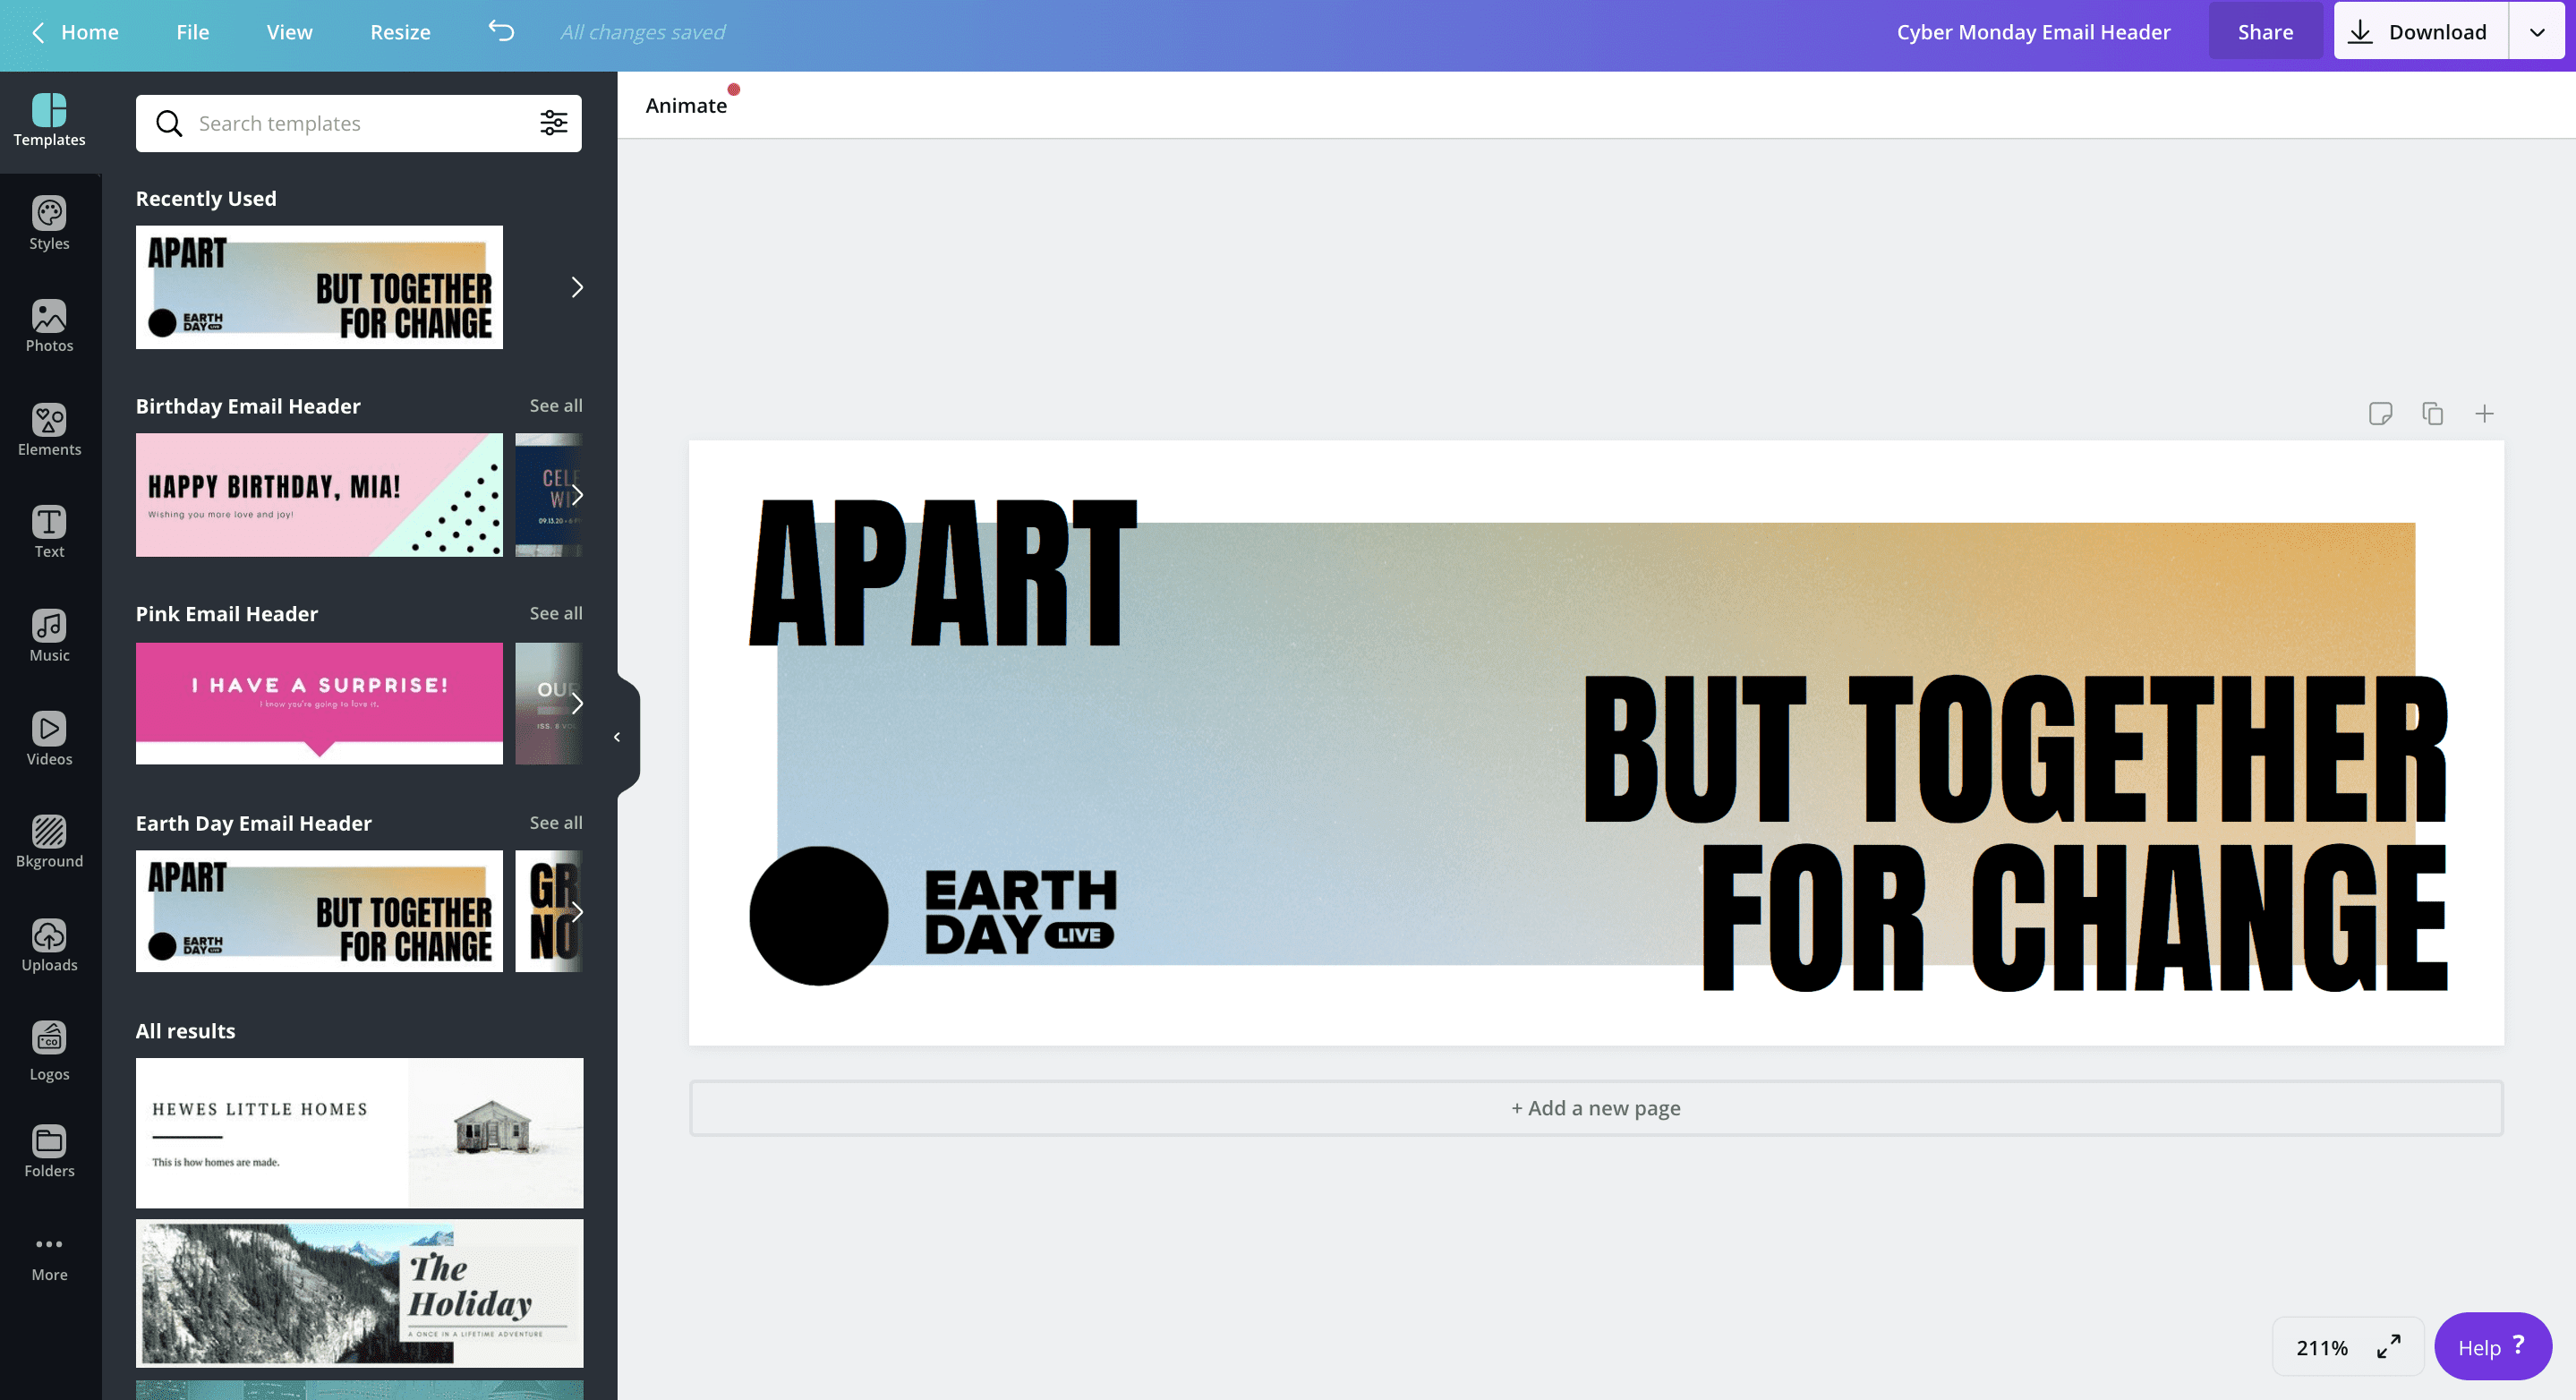The width and height of the screenshot is (2576, 1400).
Task: Expand the See all Birthday Email Headers
Action: tap(555, 405)
